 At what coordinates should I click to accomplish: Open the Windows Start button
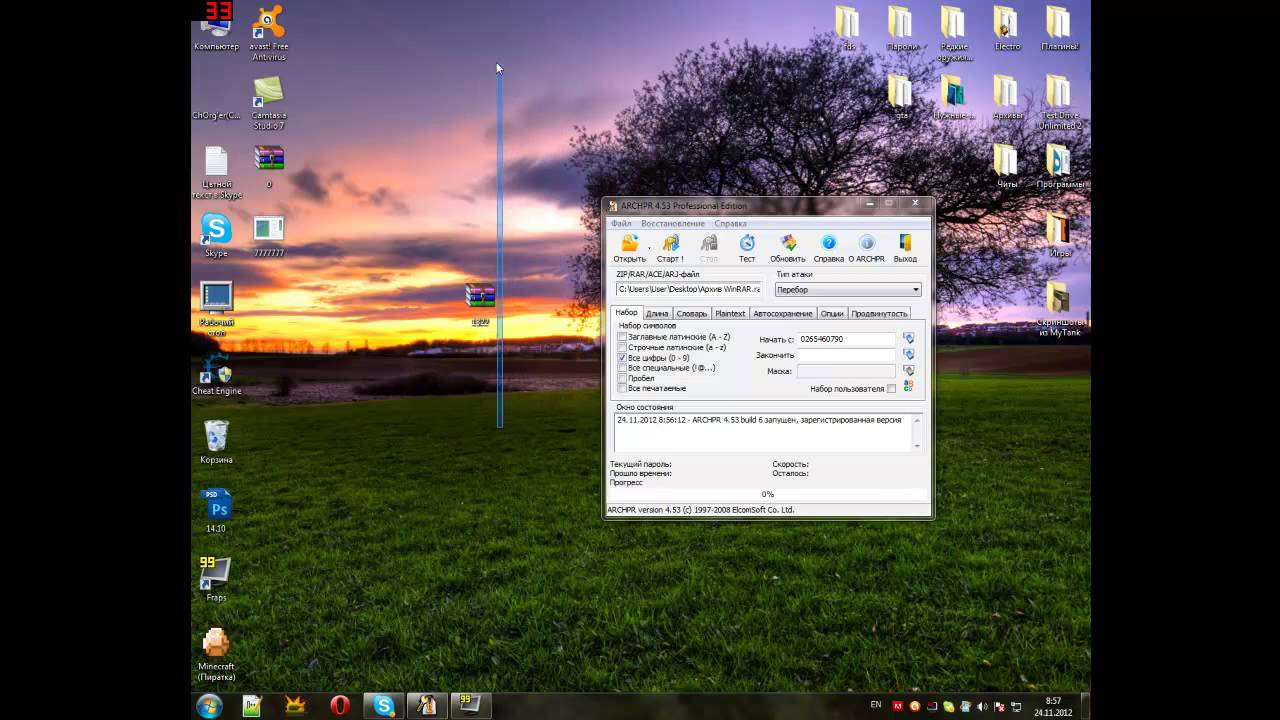pyautogui.click(x=210, y=705)
